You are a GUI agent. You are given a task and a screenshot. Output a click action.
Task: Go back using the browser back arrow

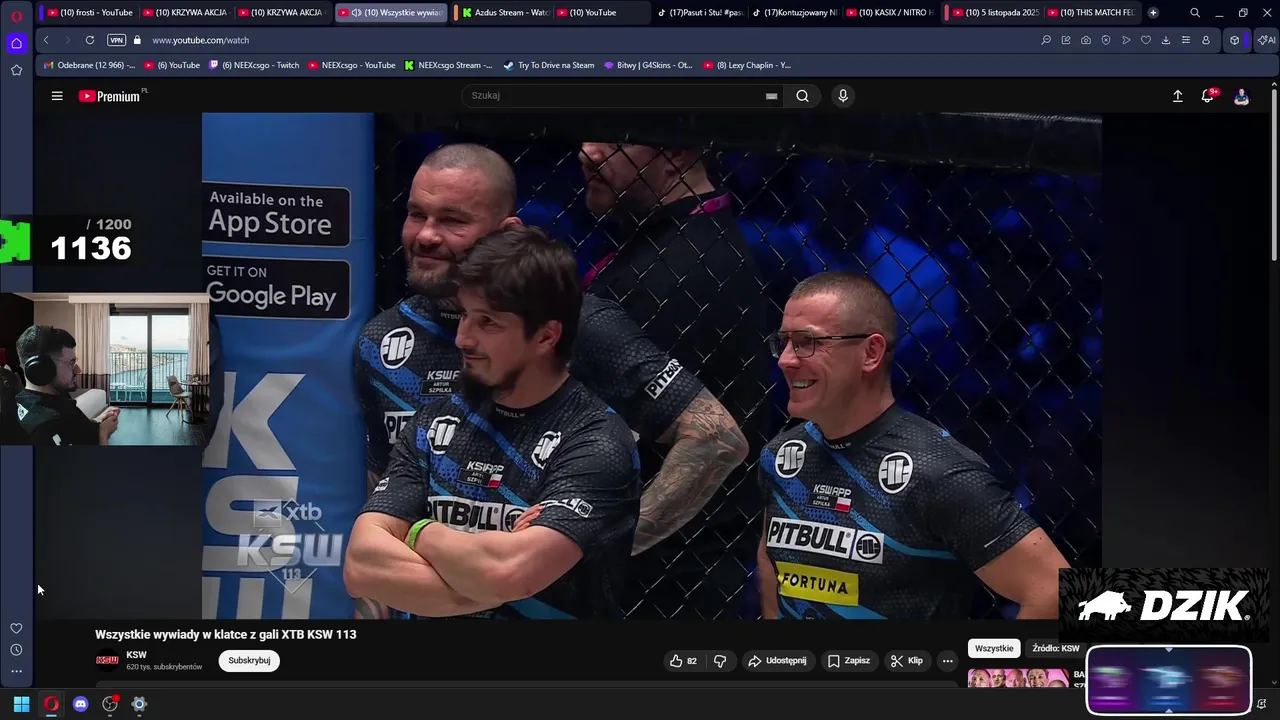point(46,40)
